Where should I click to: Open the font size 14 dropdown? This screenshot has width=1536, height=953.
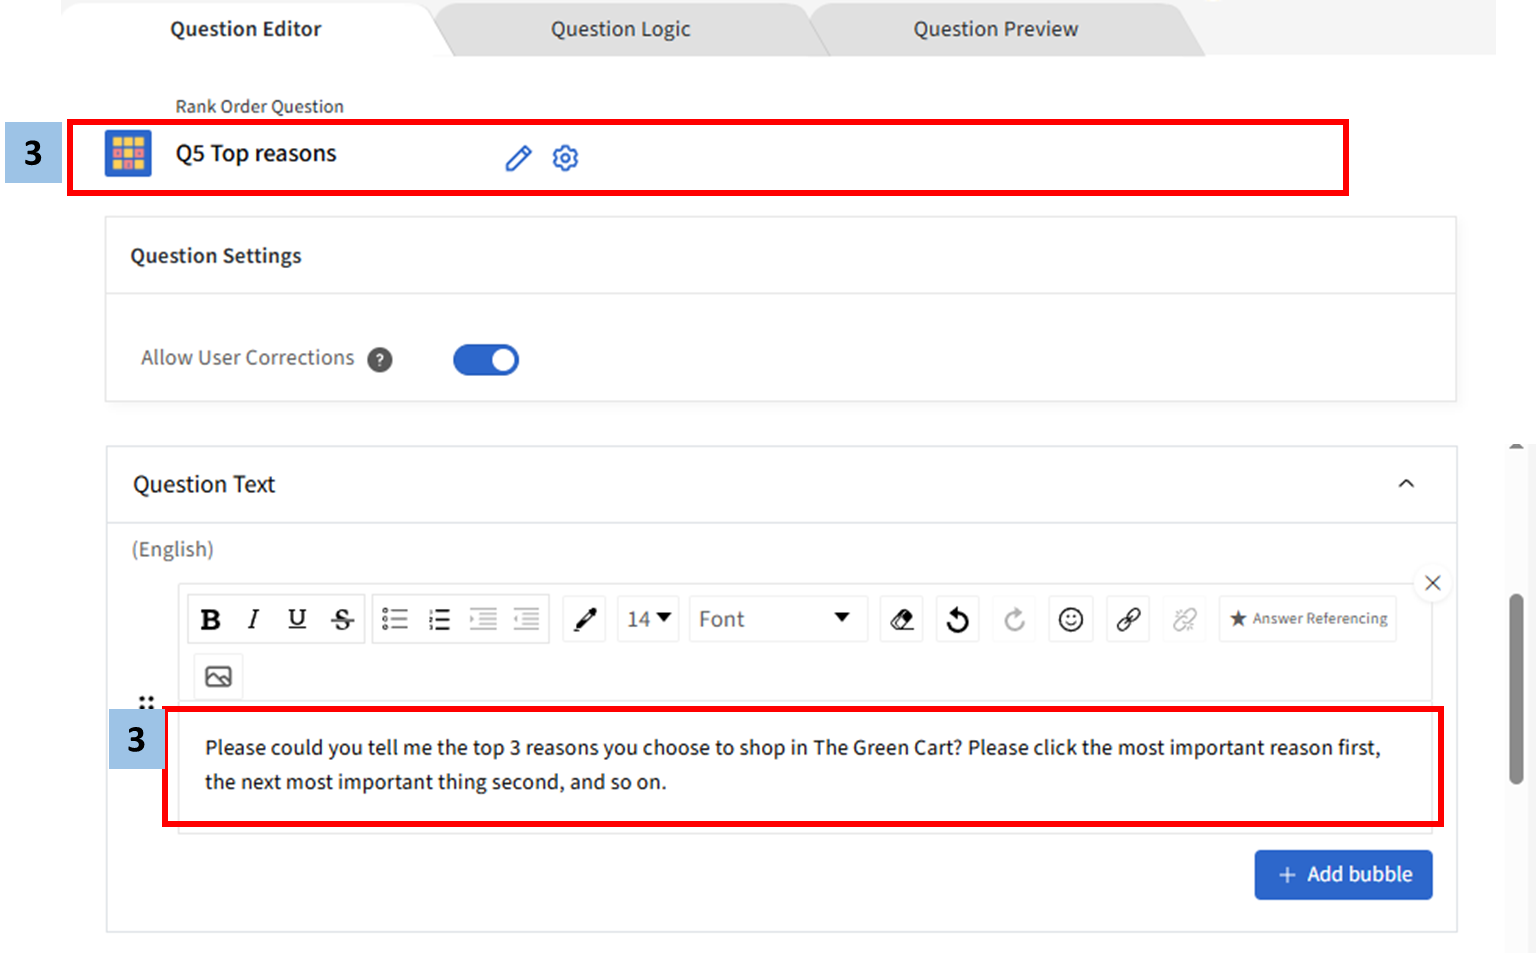click(648, 619)
